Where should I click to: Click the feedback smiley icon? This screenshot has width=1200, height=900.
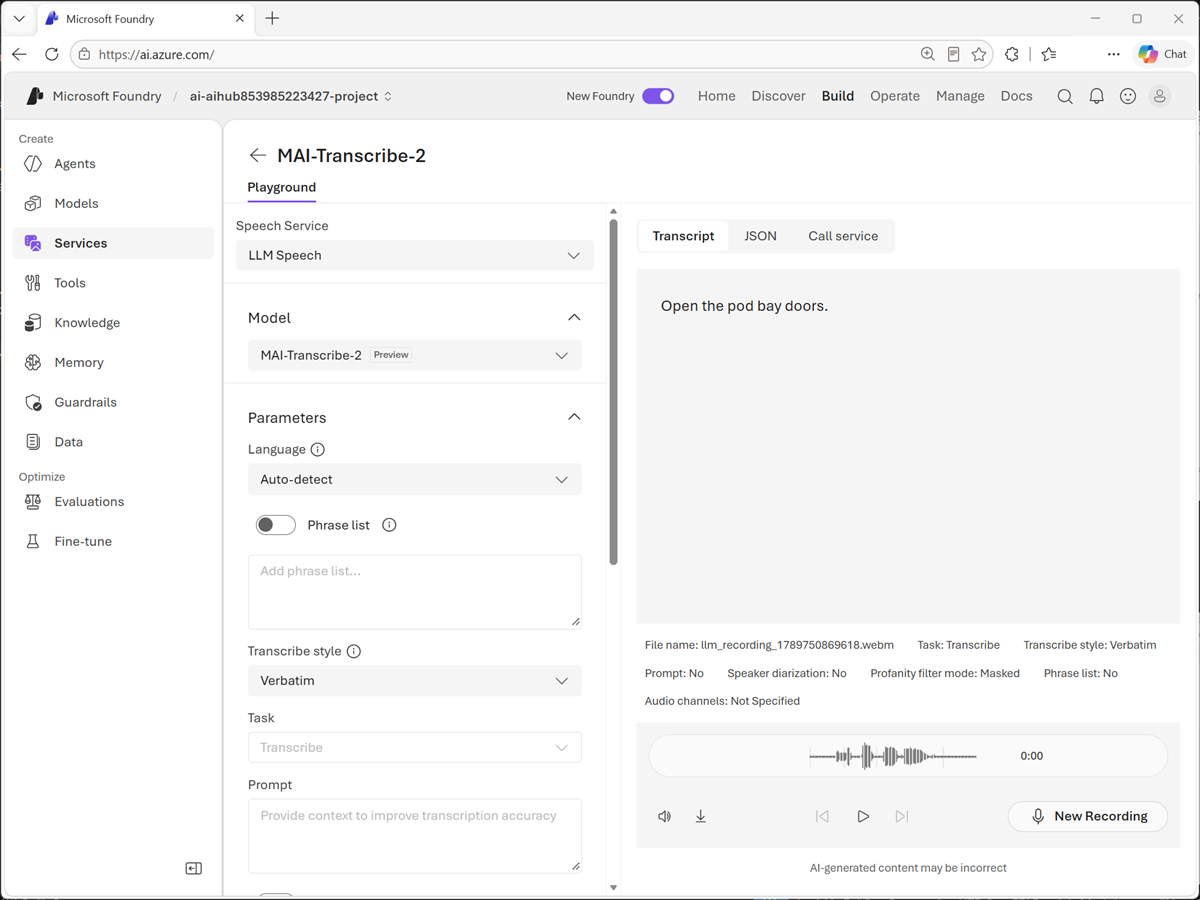point(1128,96)
